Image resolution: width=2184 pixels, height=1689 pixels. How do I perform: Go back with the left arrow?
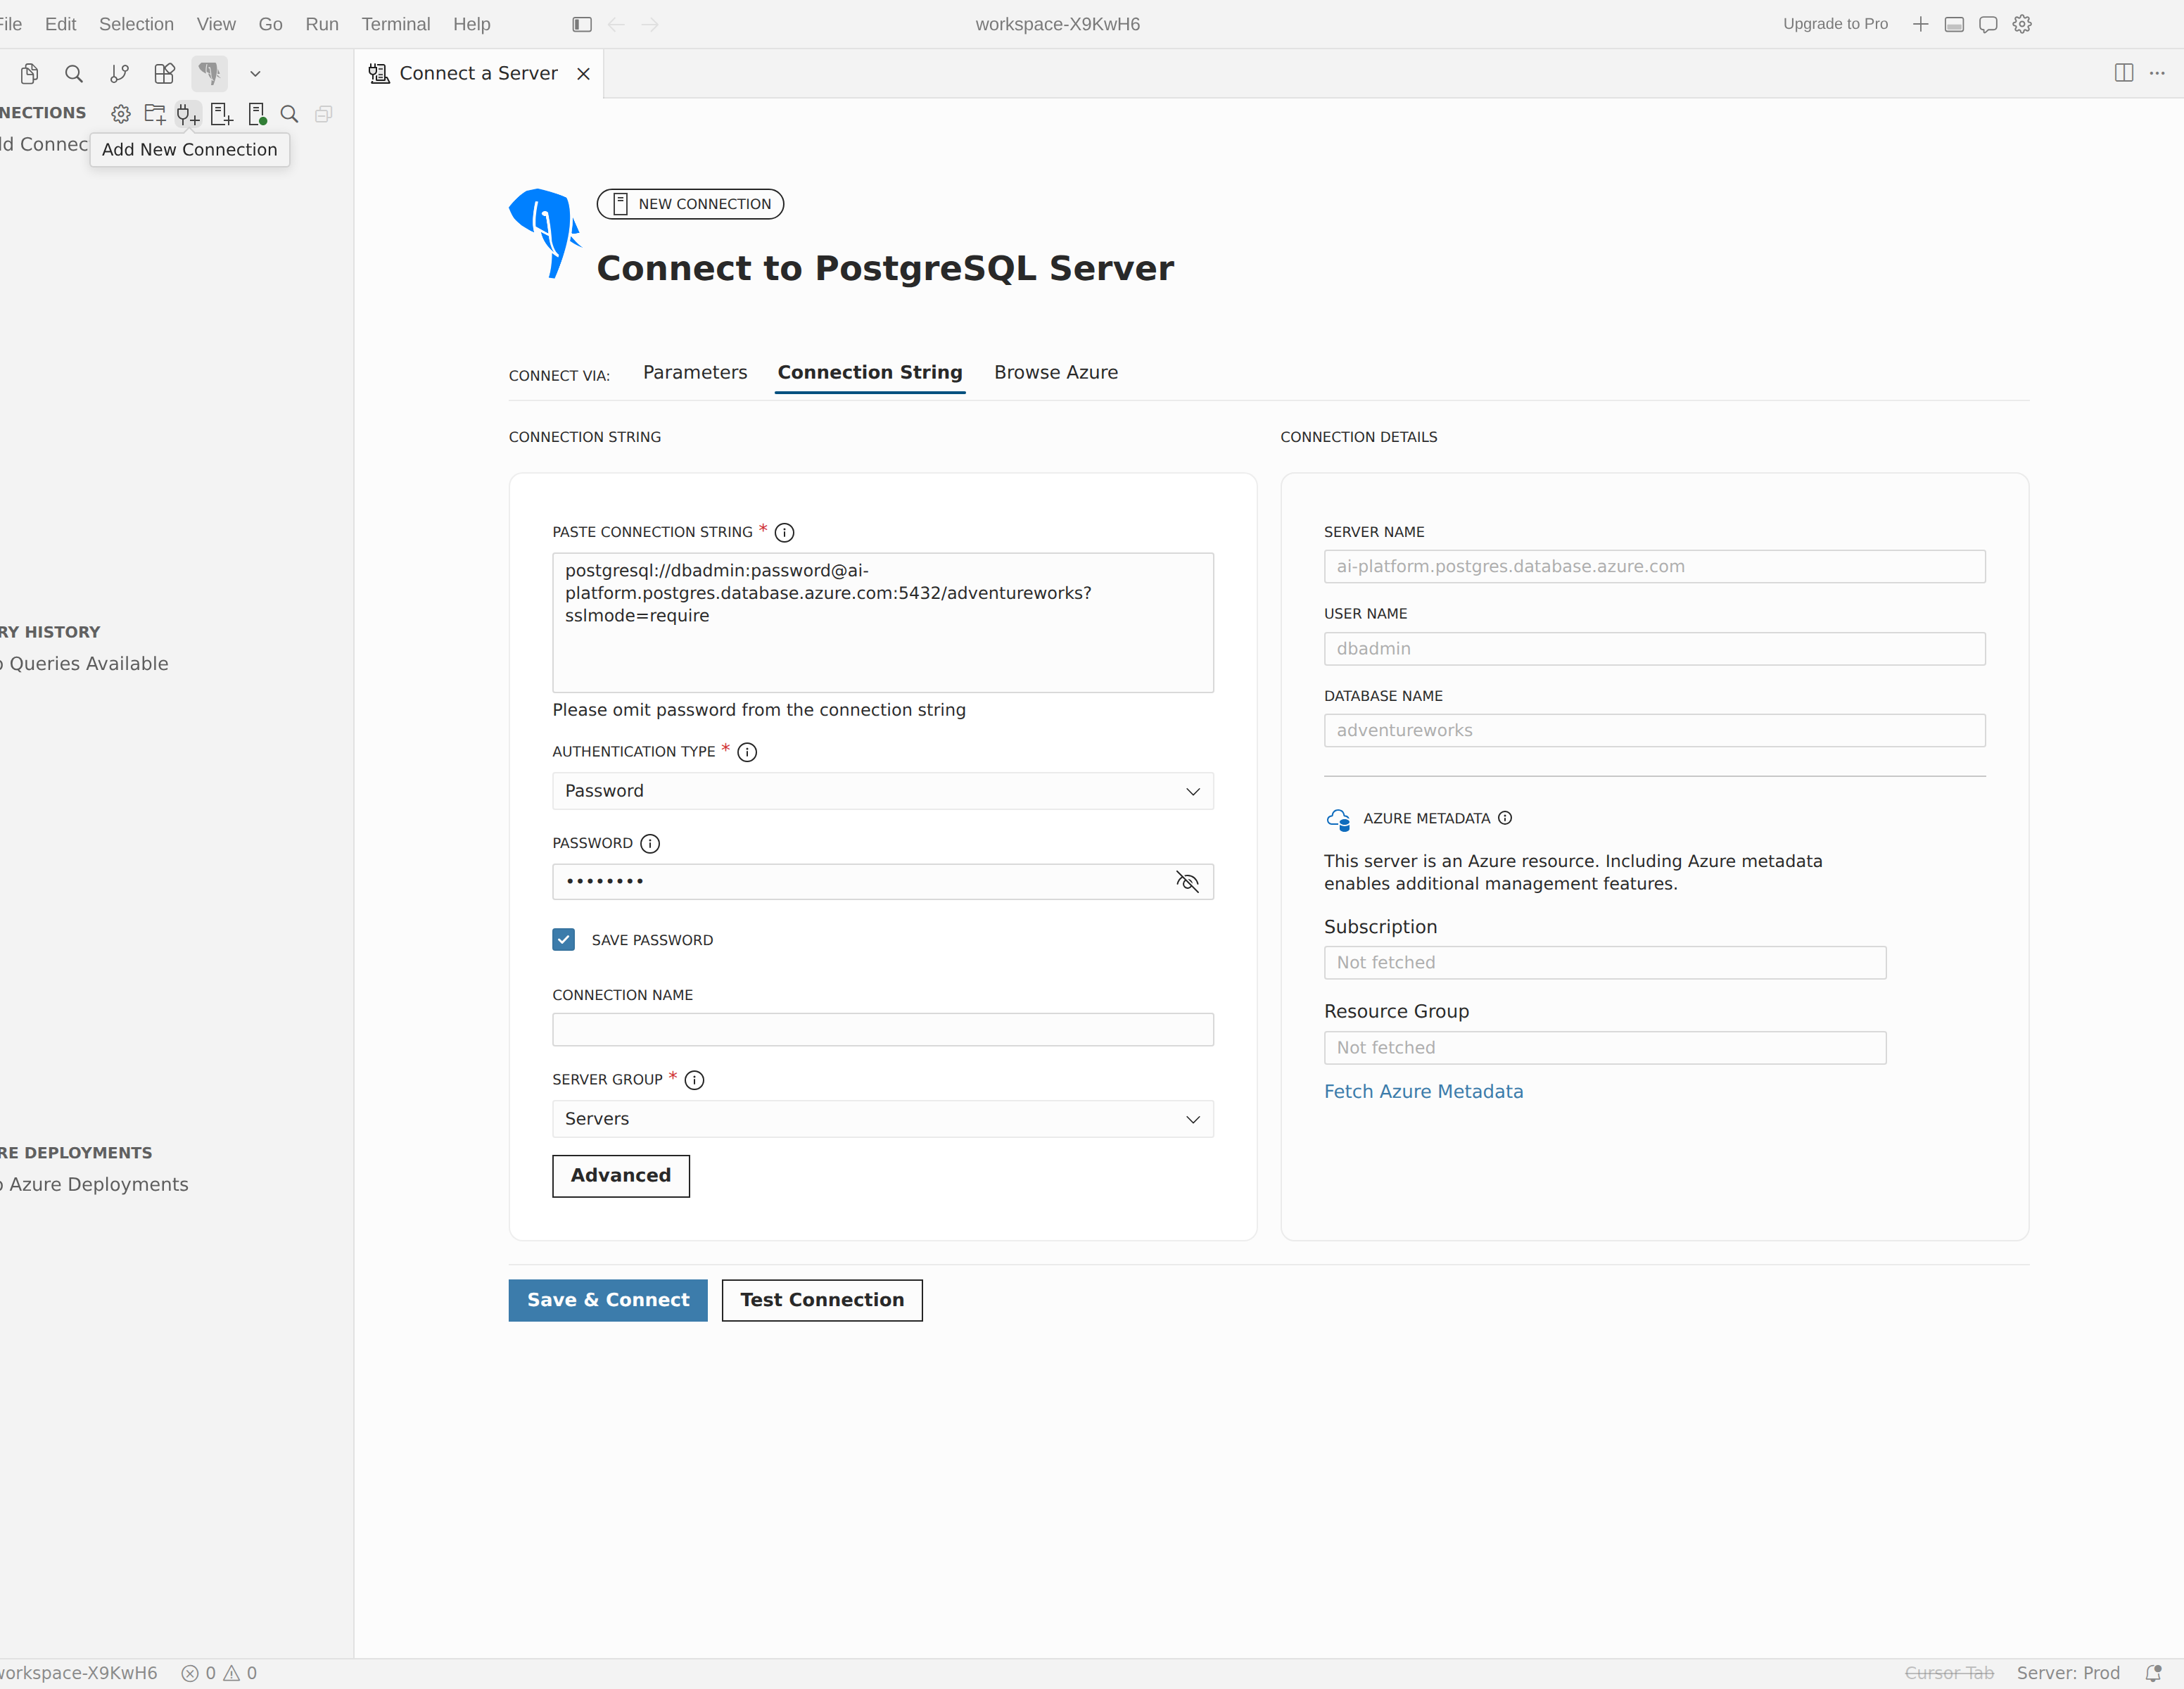click(x=616, y=24)
